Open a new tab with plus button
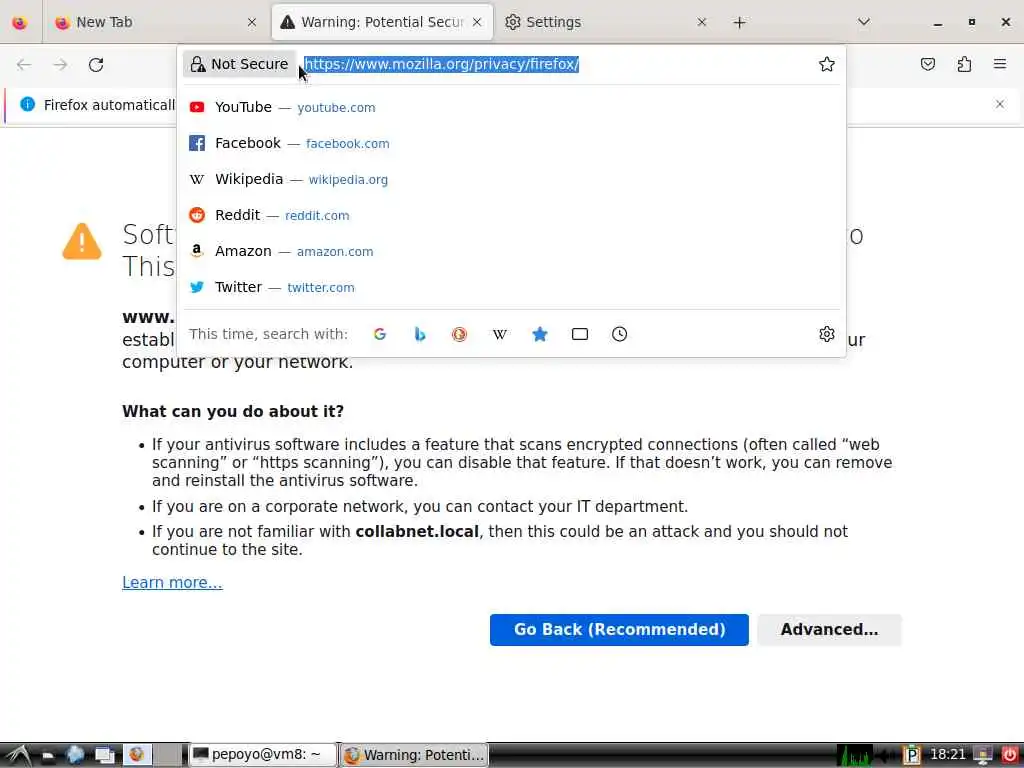1024x768 pixels. (739, 23)
